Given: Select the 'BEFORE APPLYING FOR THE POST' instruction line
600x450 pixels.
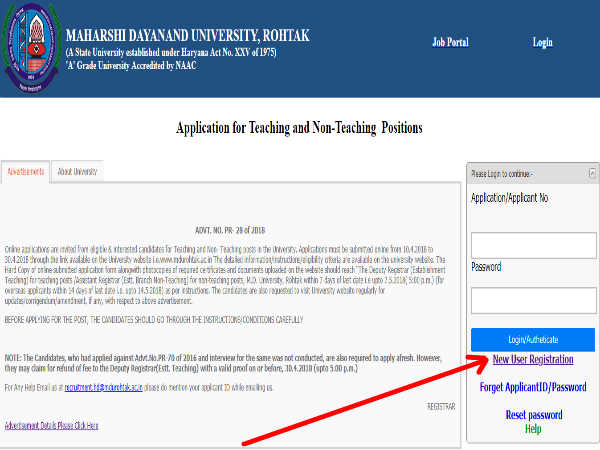Looking at the screenshot, I should click(x=154, y=320).
